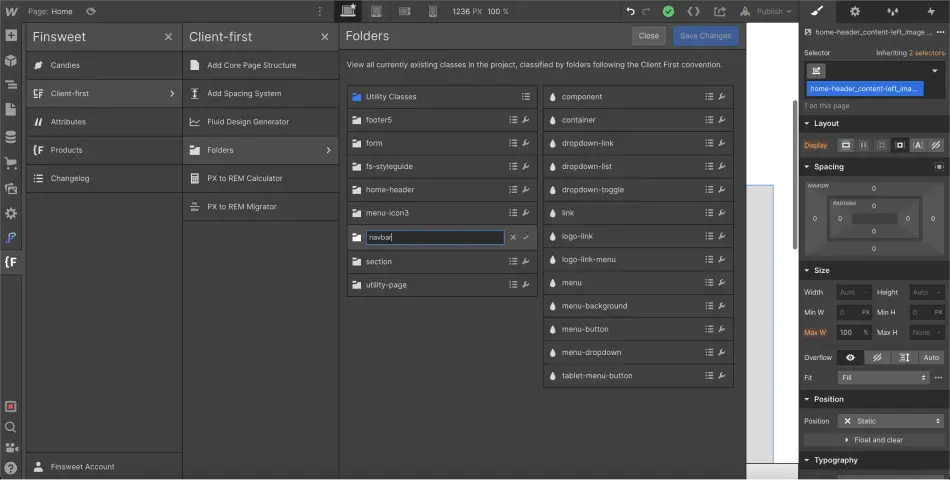The image size is (950, 480).
Task: Open list icon for dropdown-toggle class
Action: (x=709, y=190)
